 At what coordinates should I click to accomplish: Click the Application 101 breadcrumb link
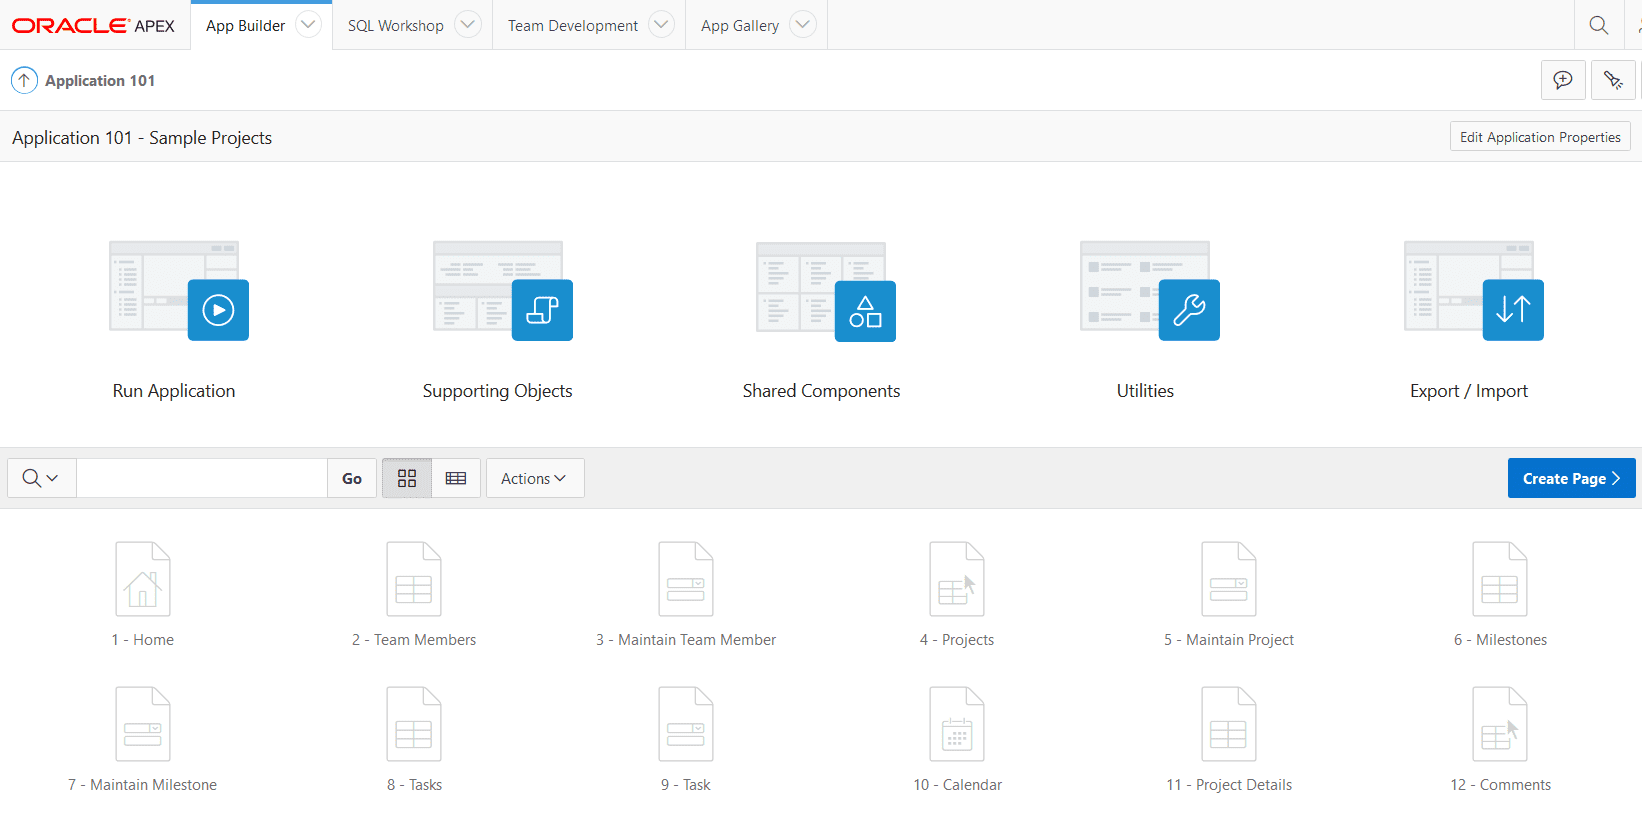tap(100, 81)
